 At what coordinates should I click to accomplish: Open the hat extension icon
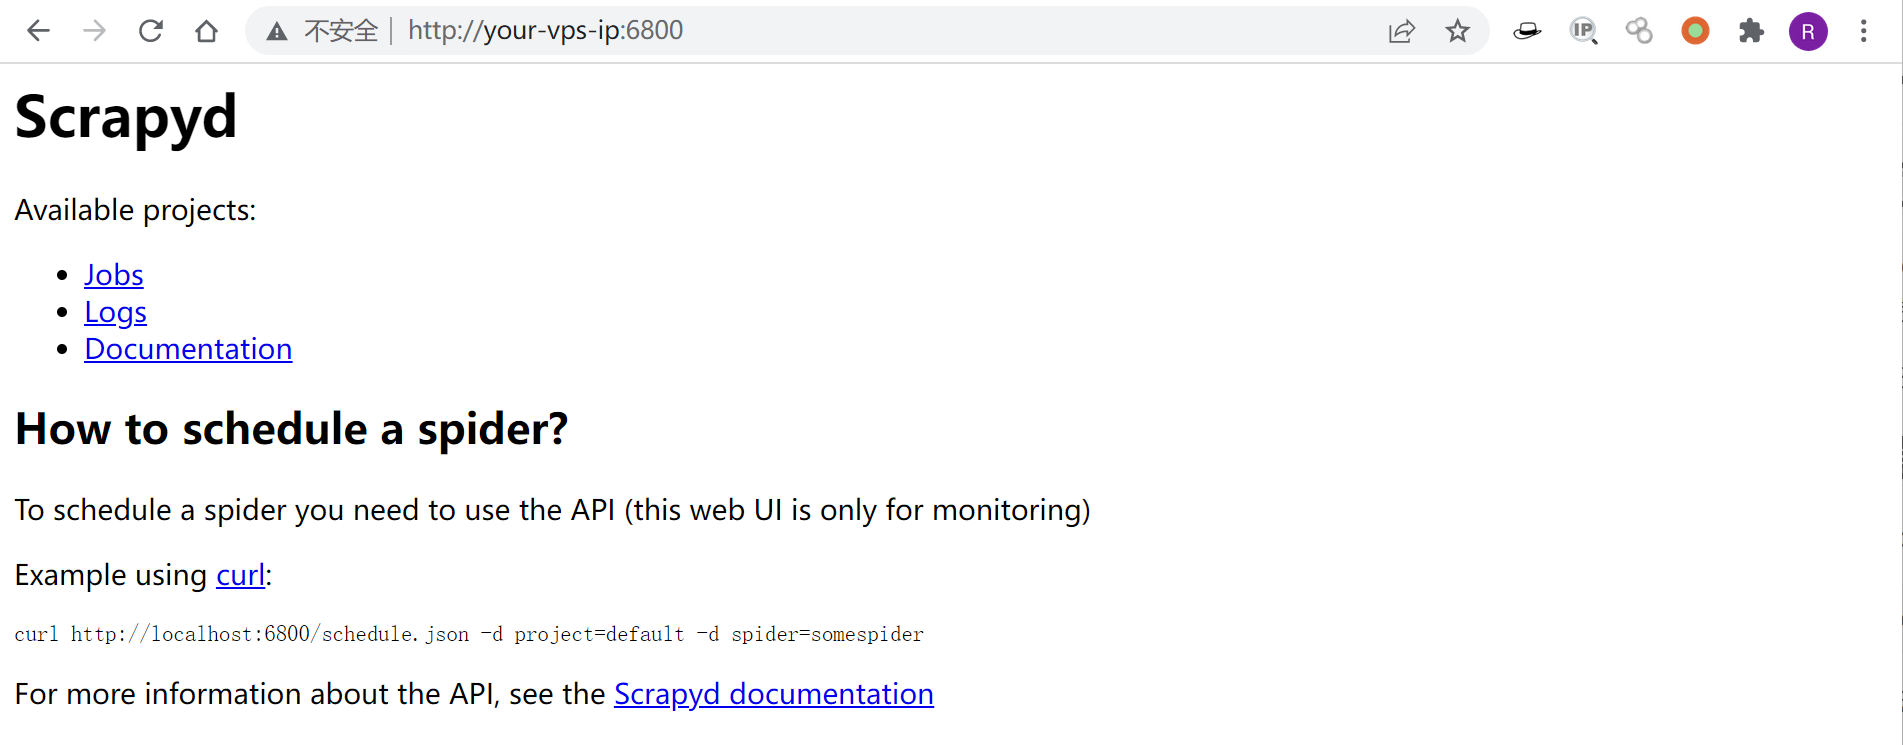1527,32
